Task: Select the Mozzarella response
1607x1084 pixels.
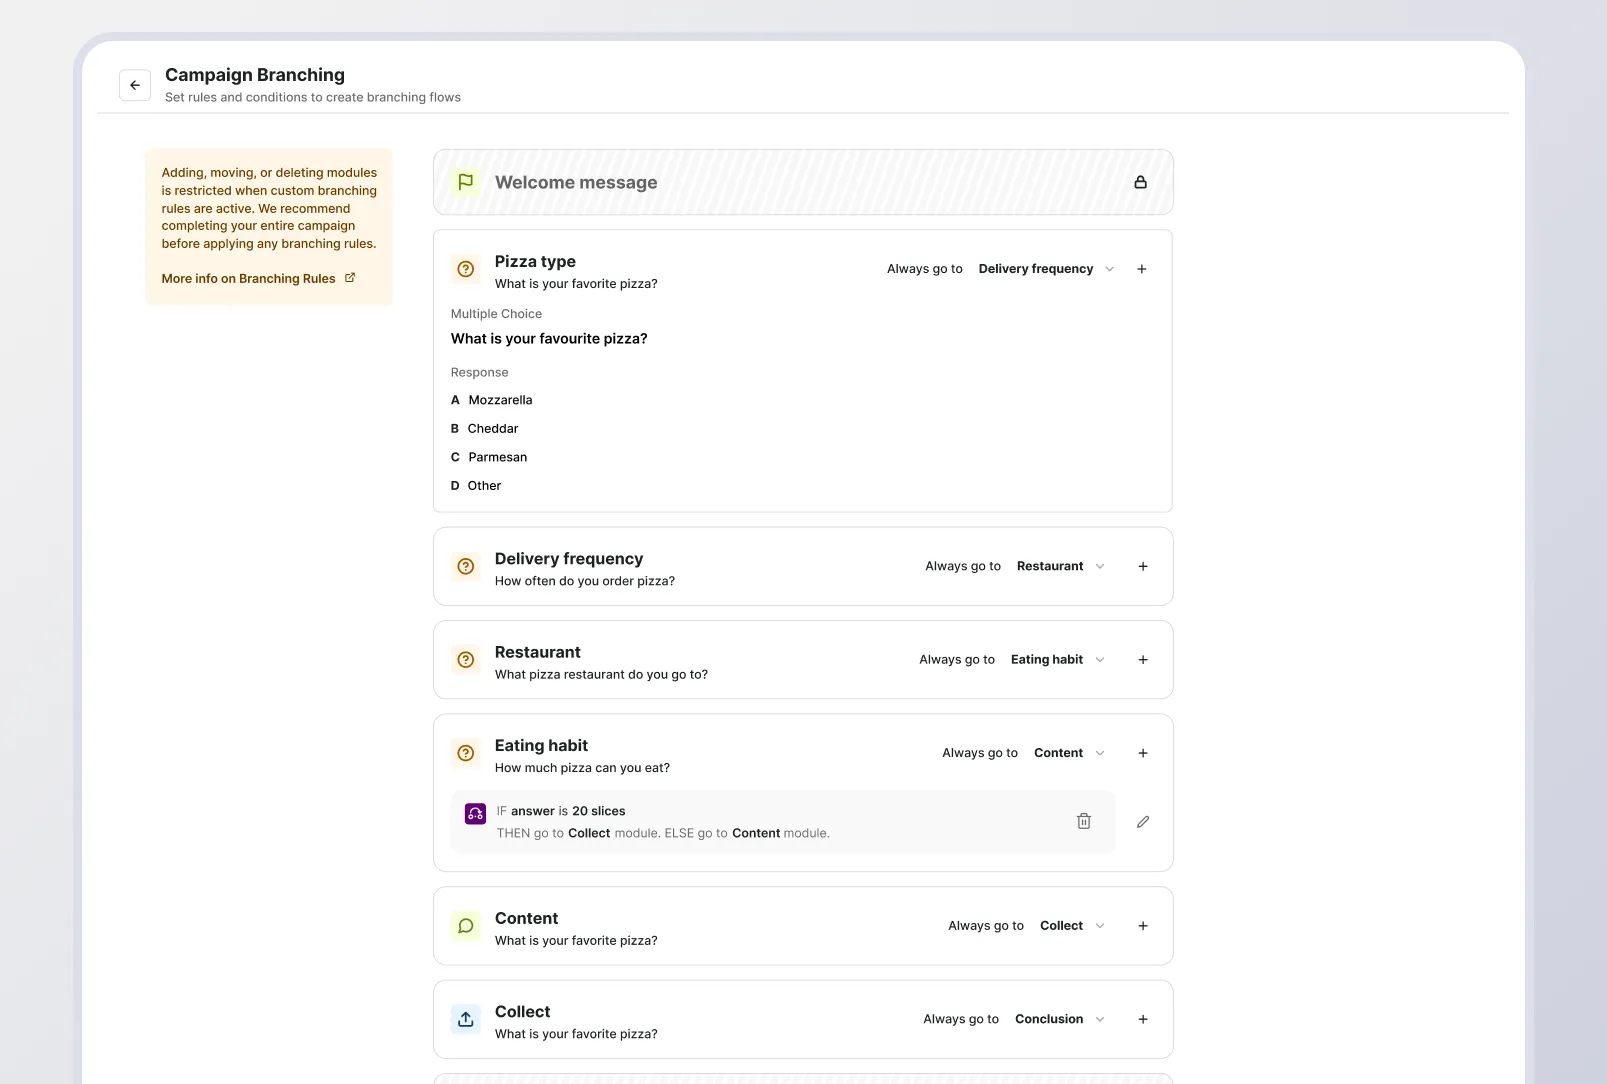Action: [x=491, y=400]
